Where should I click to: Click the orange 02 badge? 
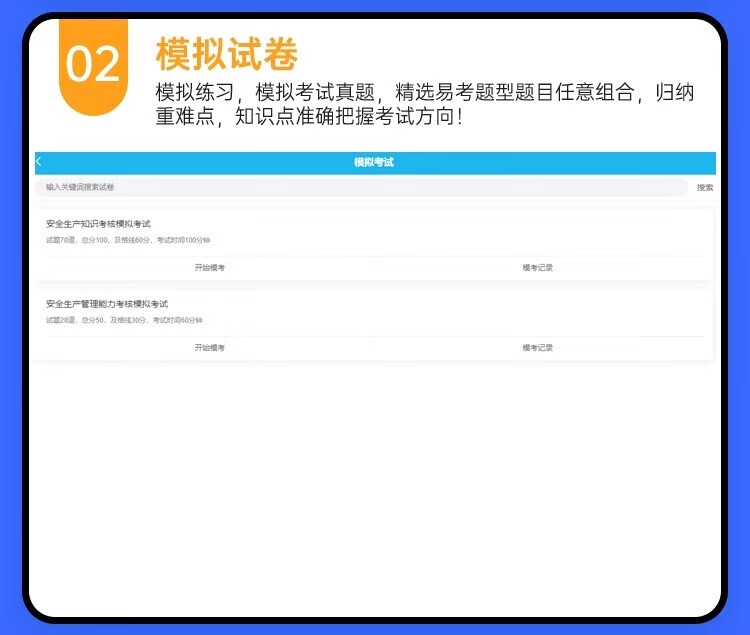pos(93,65)
